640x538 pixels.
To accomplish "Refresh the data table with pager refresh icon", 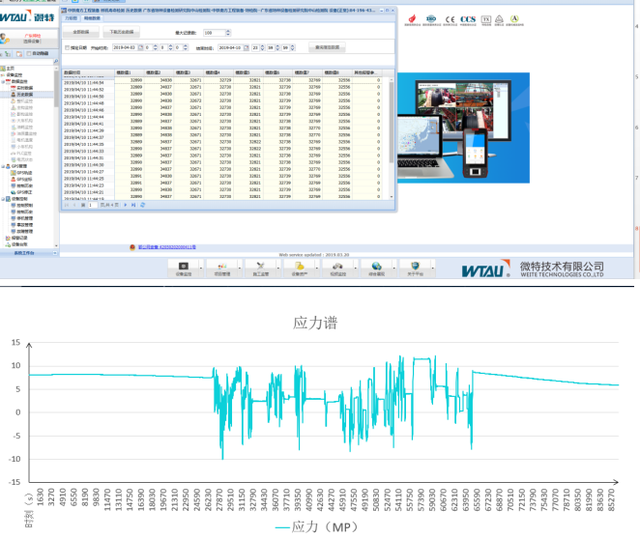I will tap(141, 204).
